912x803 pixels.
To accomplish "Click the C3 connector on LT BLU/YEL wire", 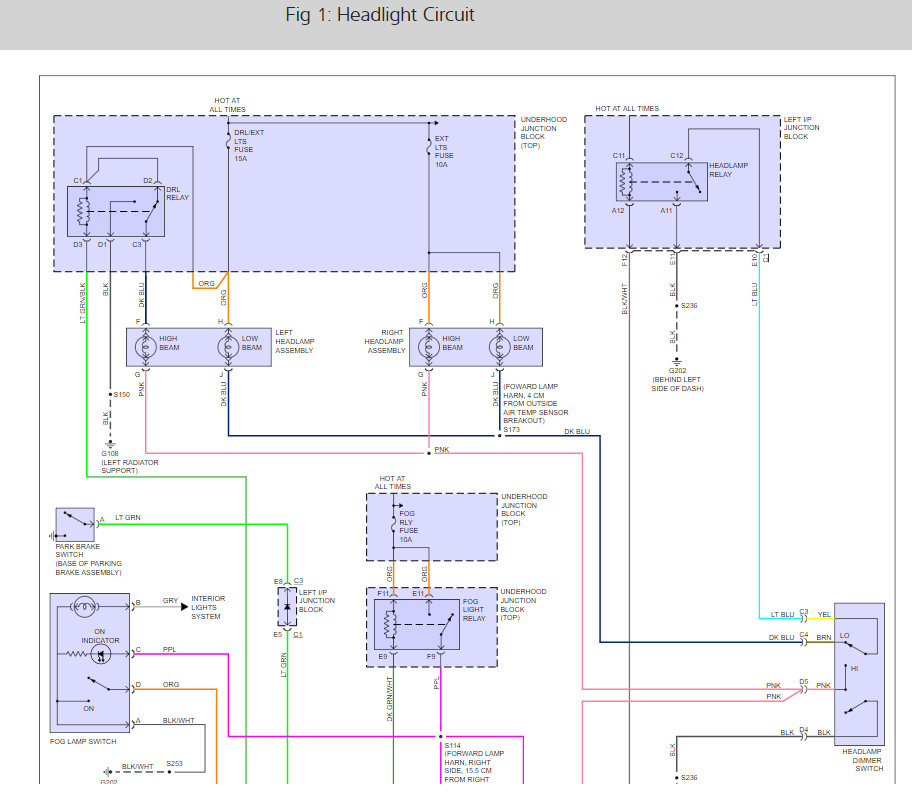I will (x=804, y=618).
